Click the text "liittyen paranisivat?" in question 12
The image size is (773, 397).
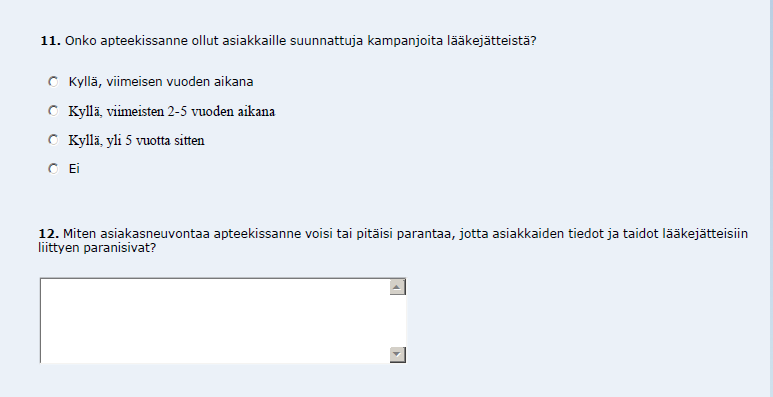pos(97,248)
